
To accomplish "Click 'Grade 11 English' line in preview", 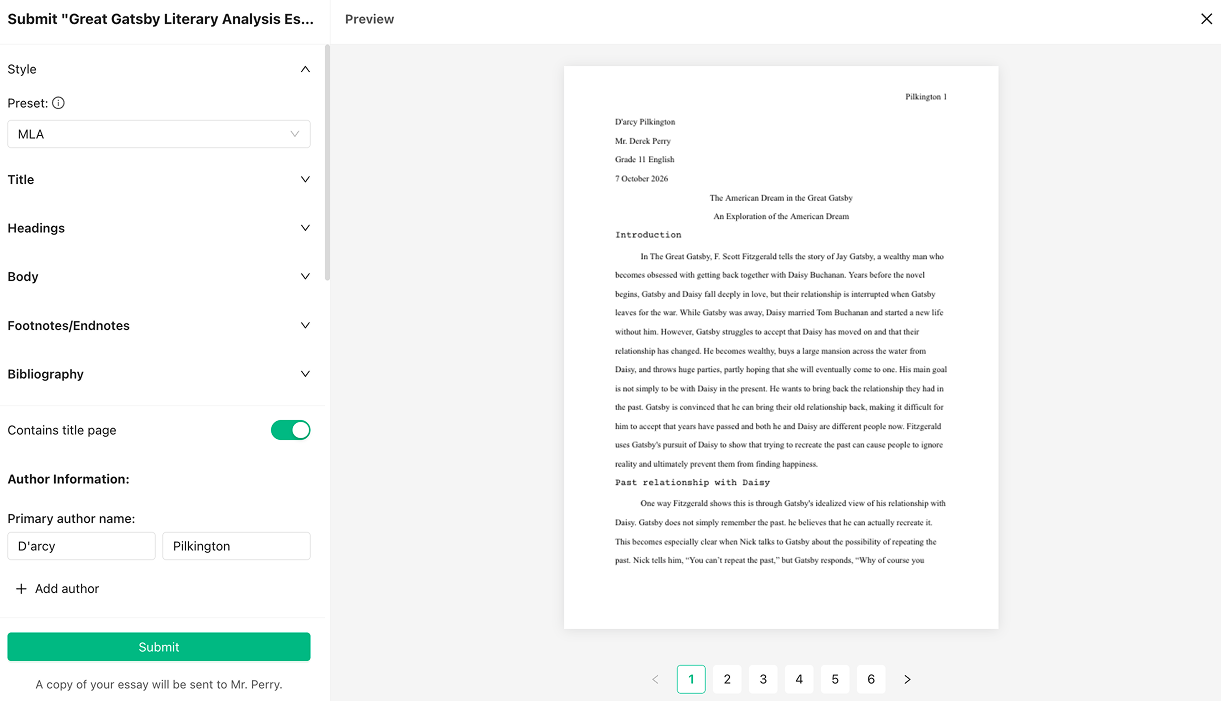I will [x=645, y=160].
